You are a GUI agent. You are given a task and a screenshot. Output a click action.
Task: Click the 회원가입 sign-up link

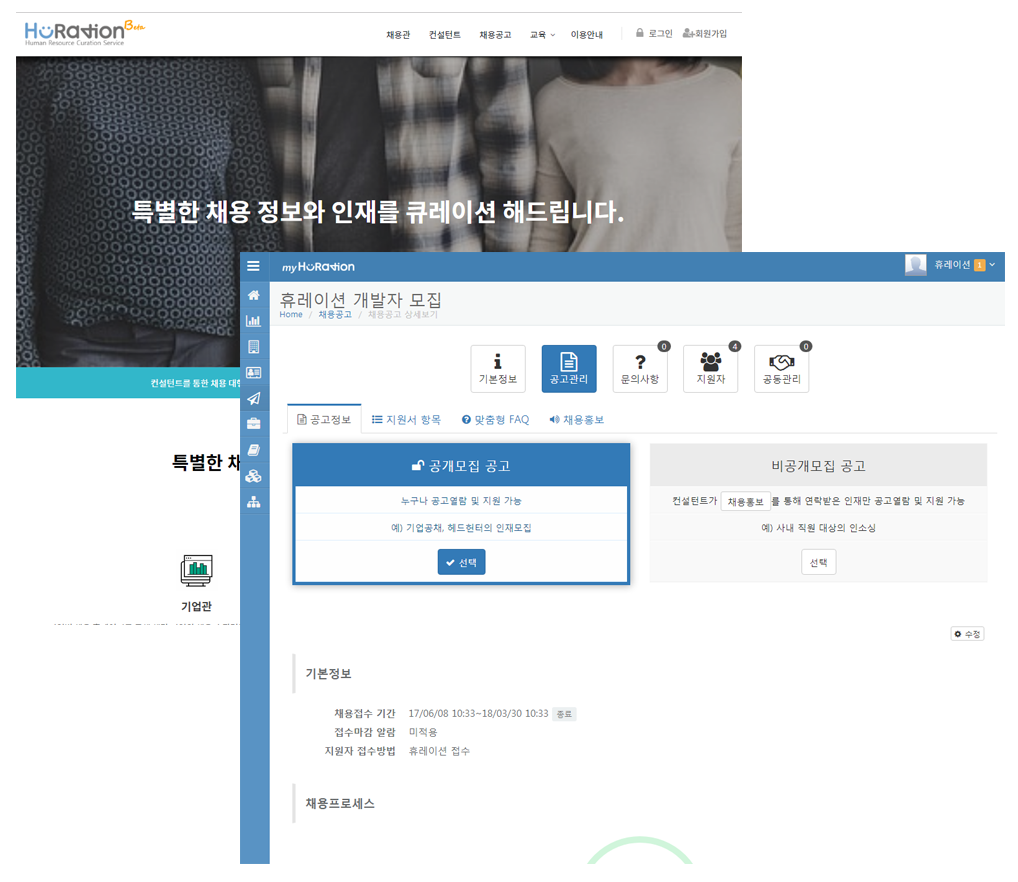[705, 33]
